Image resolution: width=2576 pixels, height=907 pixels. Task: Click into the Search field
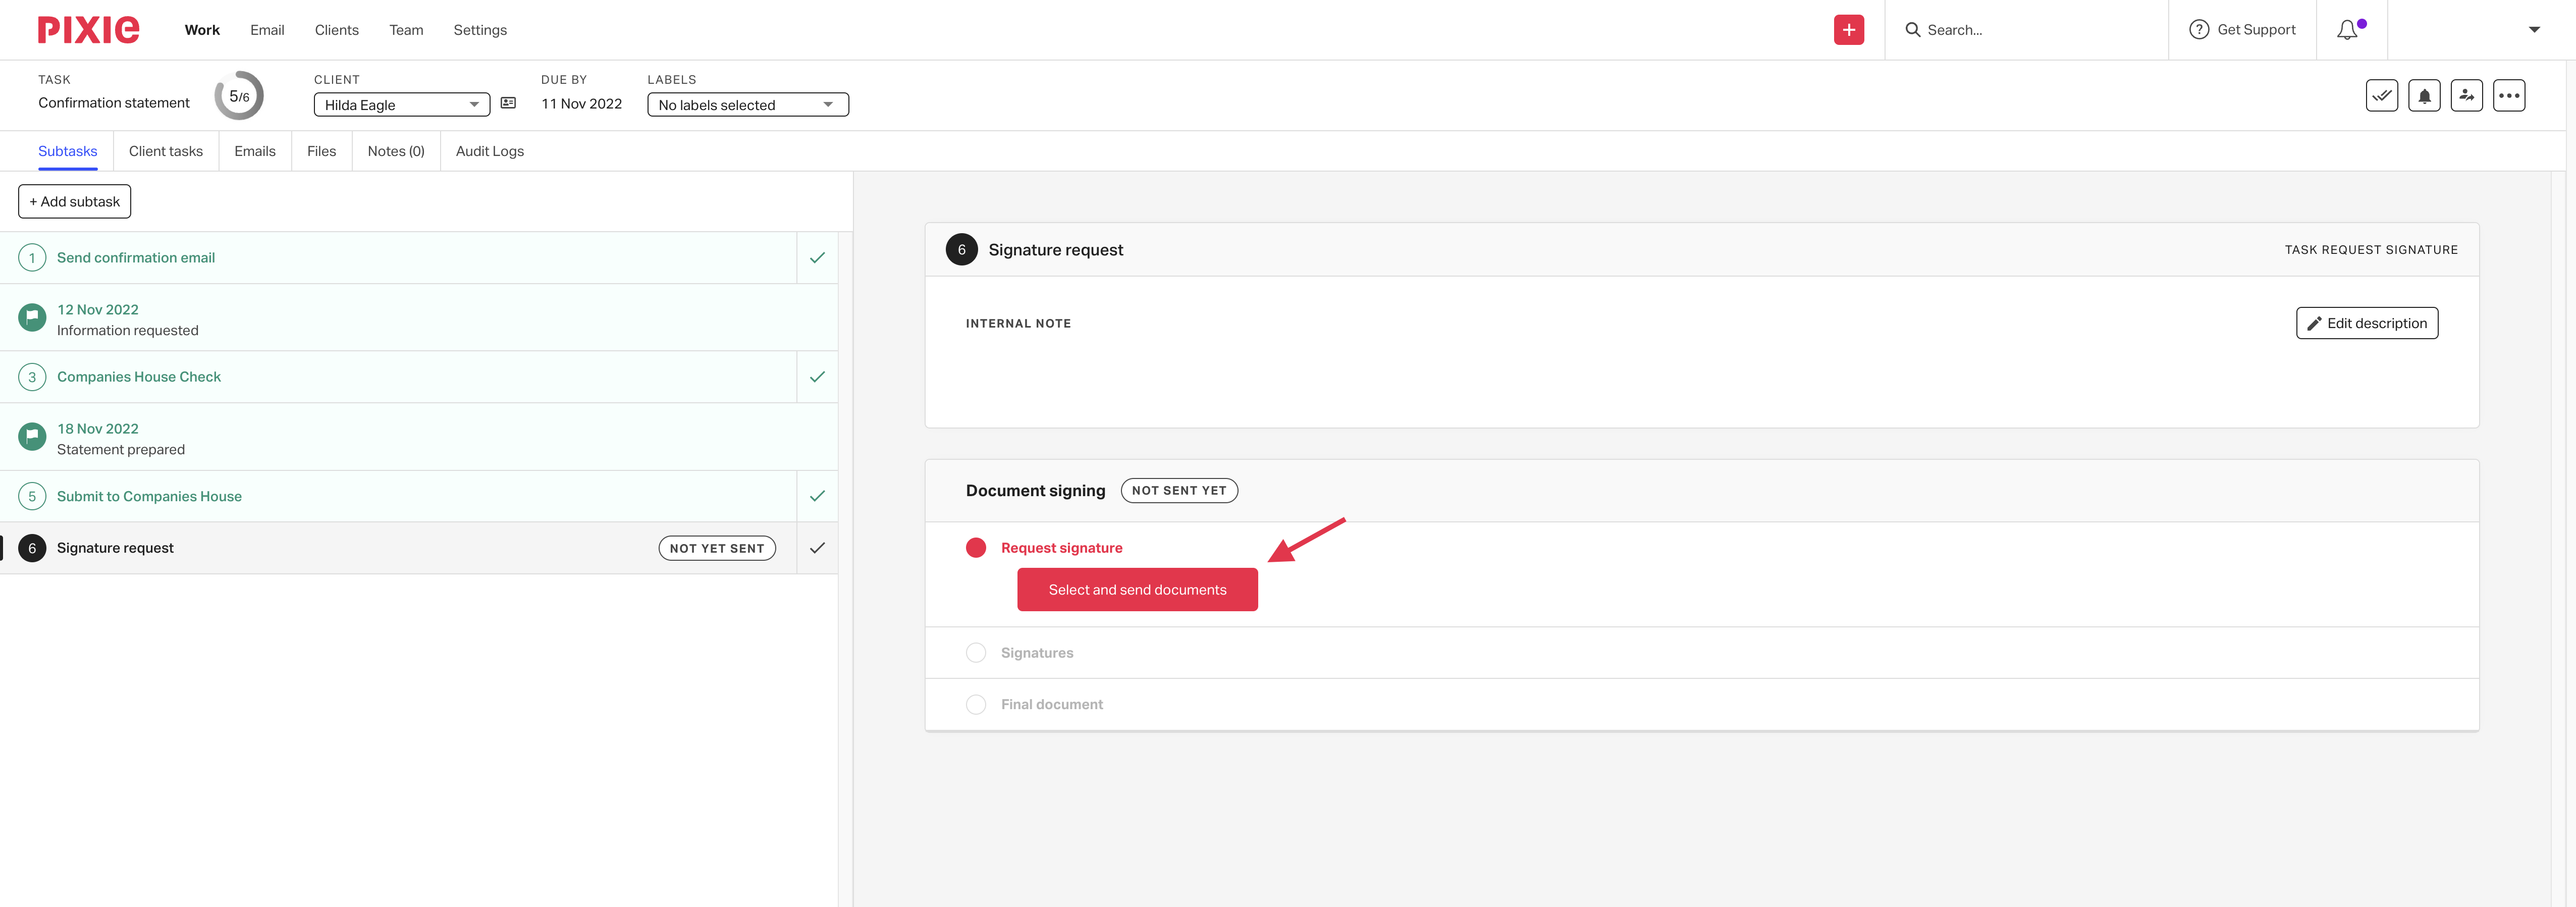point(2030,30)
